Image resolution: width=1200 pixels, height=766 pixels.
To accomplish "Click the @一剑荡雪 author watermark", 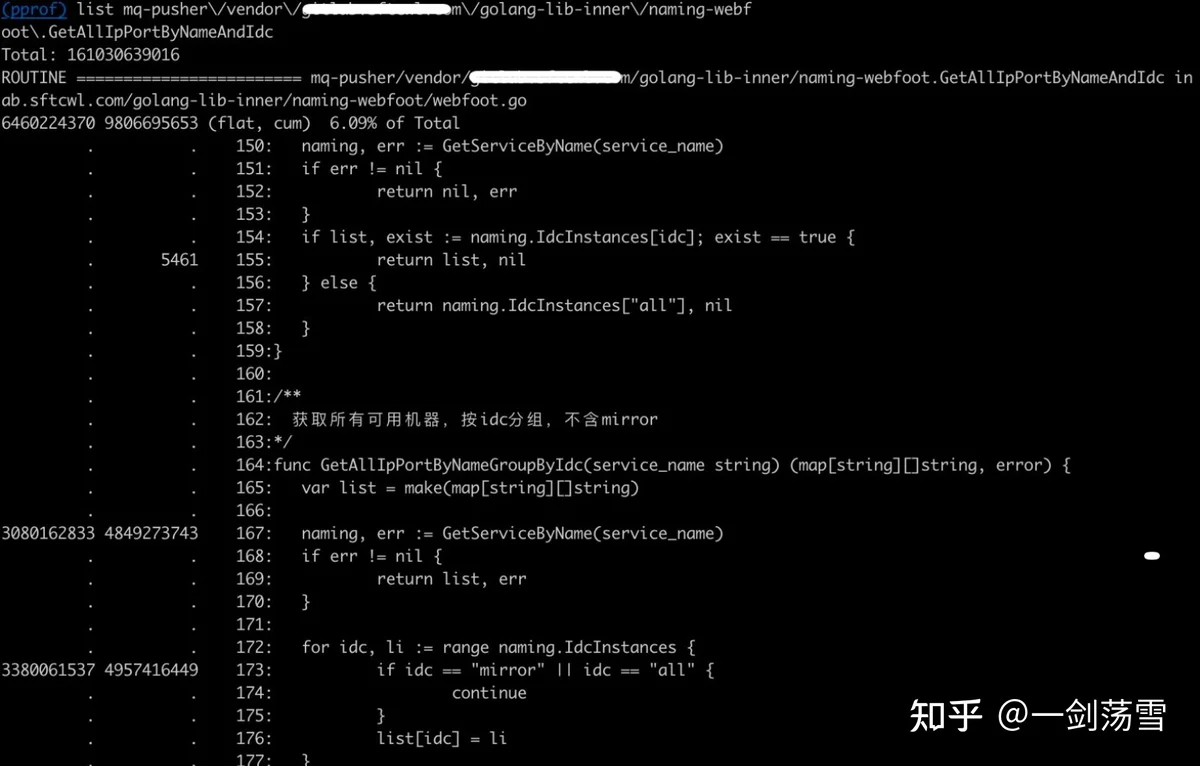I will 1082,716.
